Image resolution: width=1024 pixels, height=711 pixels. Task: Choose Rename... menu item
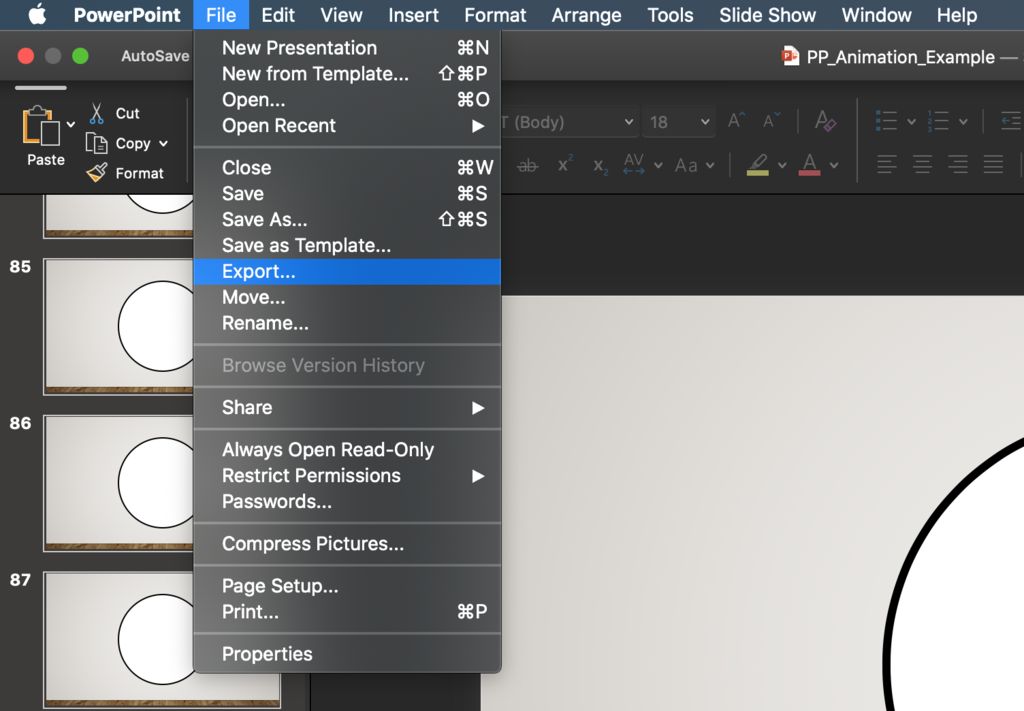(x=347, y=323)
